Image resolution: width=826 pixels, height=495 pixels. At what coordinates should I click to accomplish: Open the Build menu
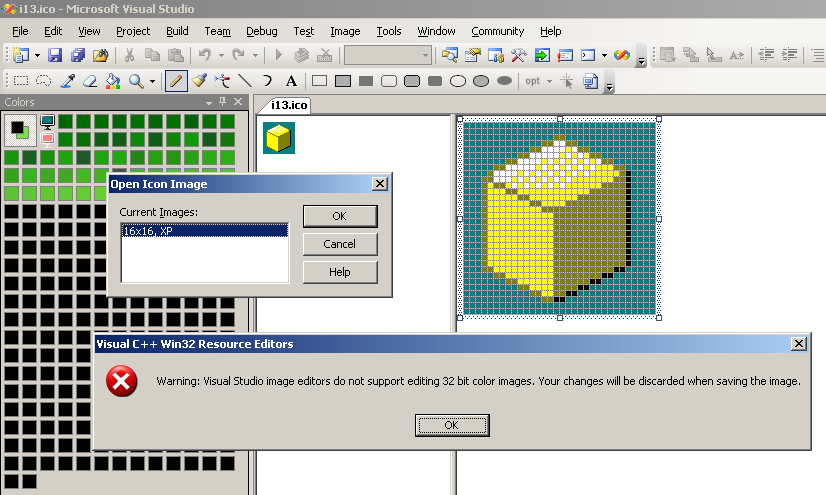(x=177, y=31)
